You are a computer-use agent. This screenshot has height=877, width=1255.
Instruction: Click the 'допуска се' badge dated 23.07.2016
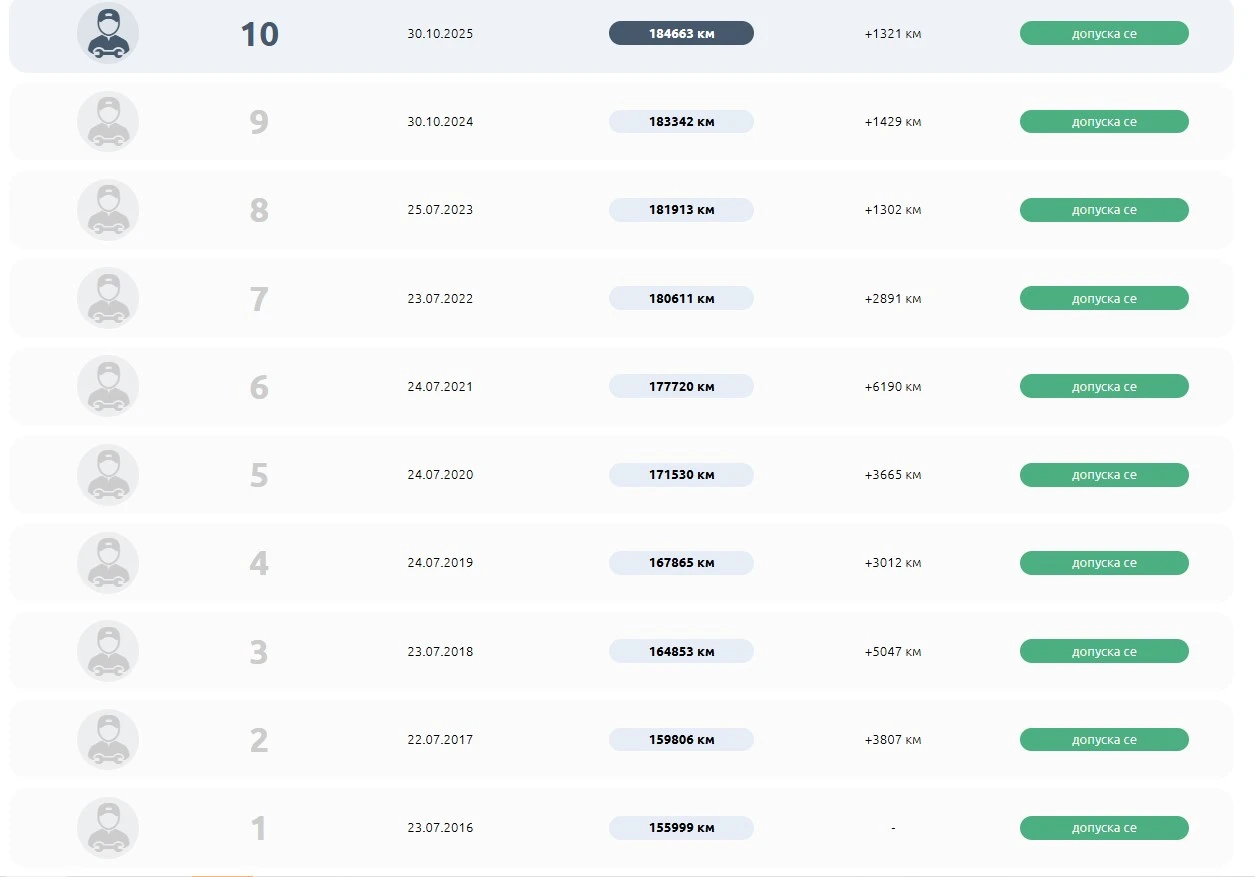[1104, 828]
